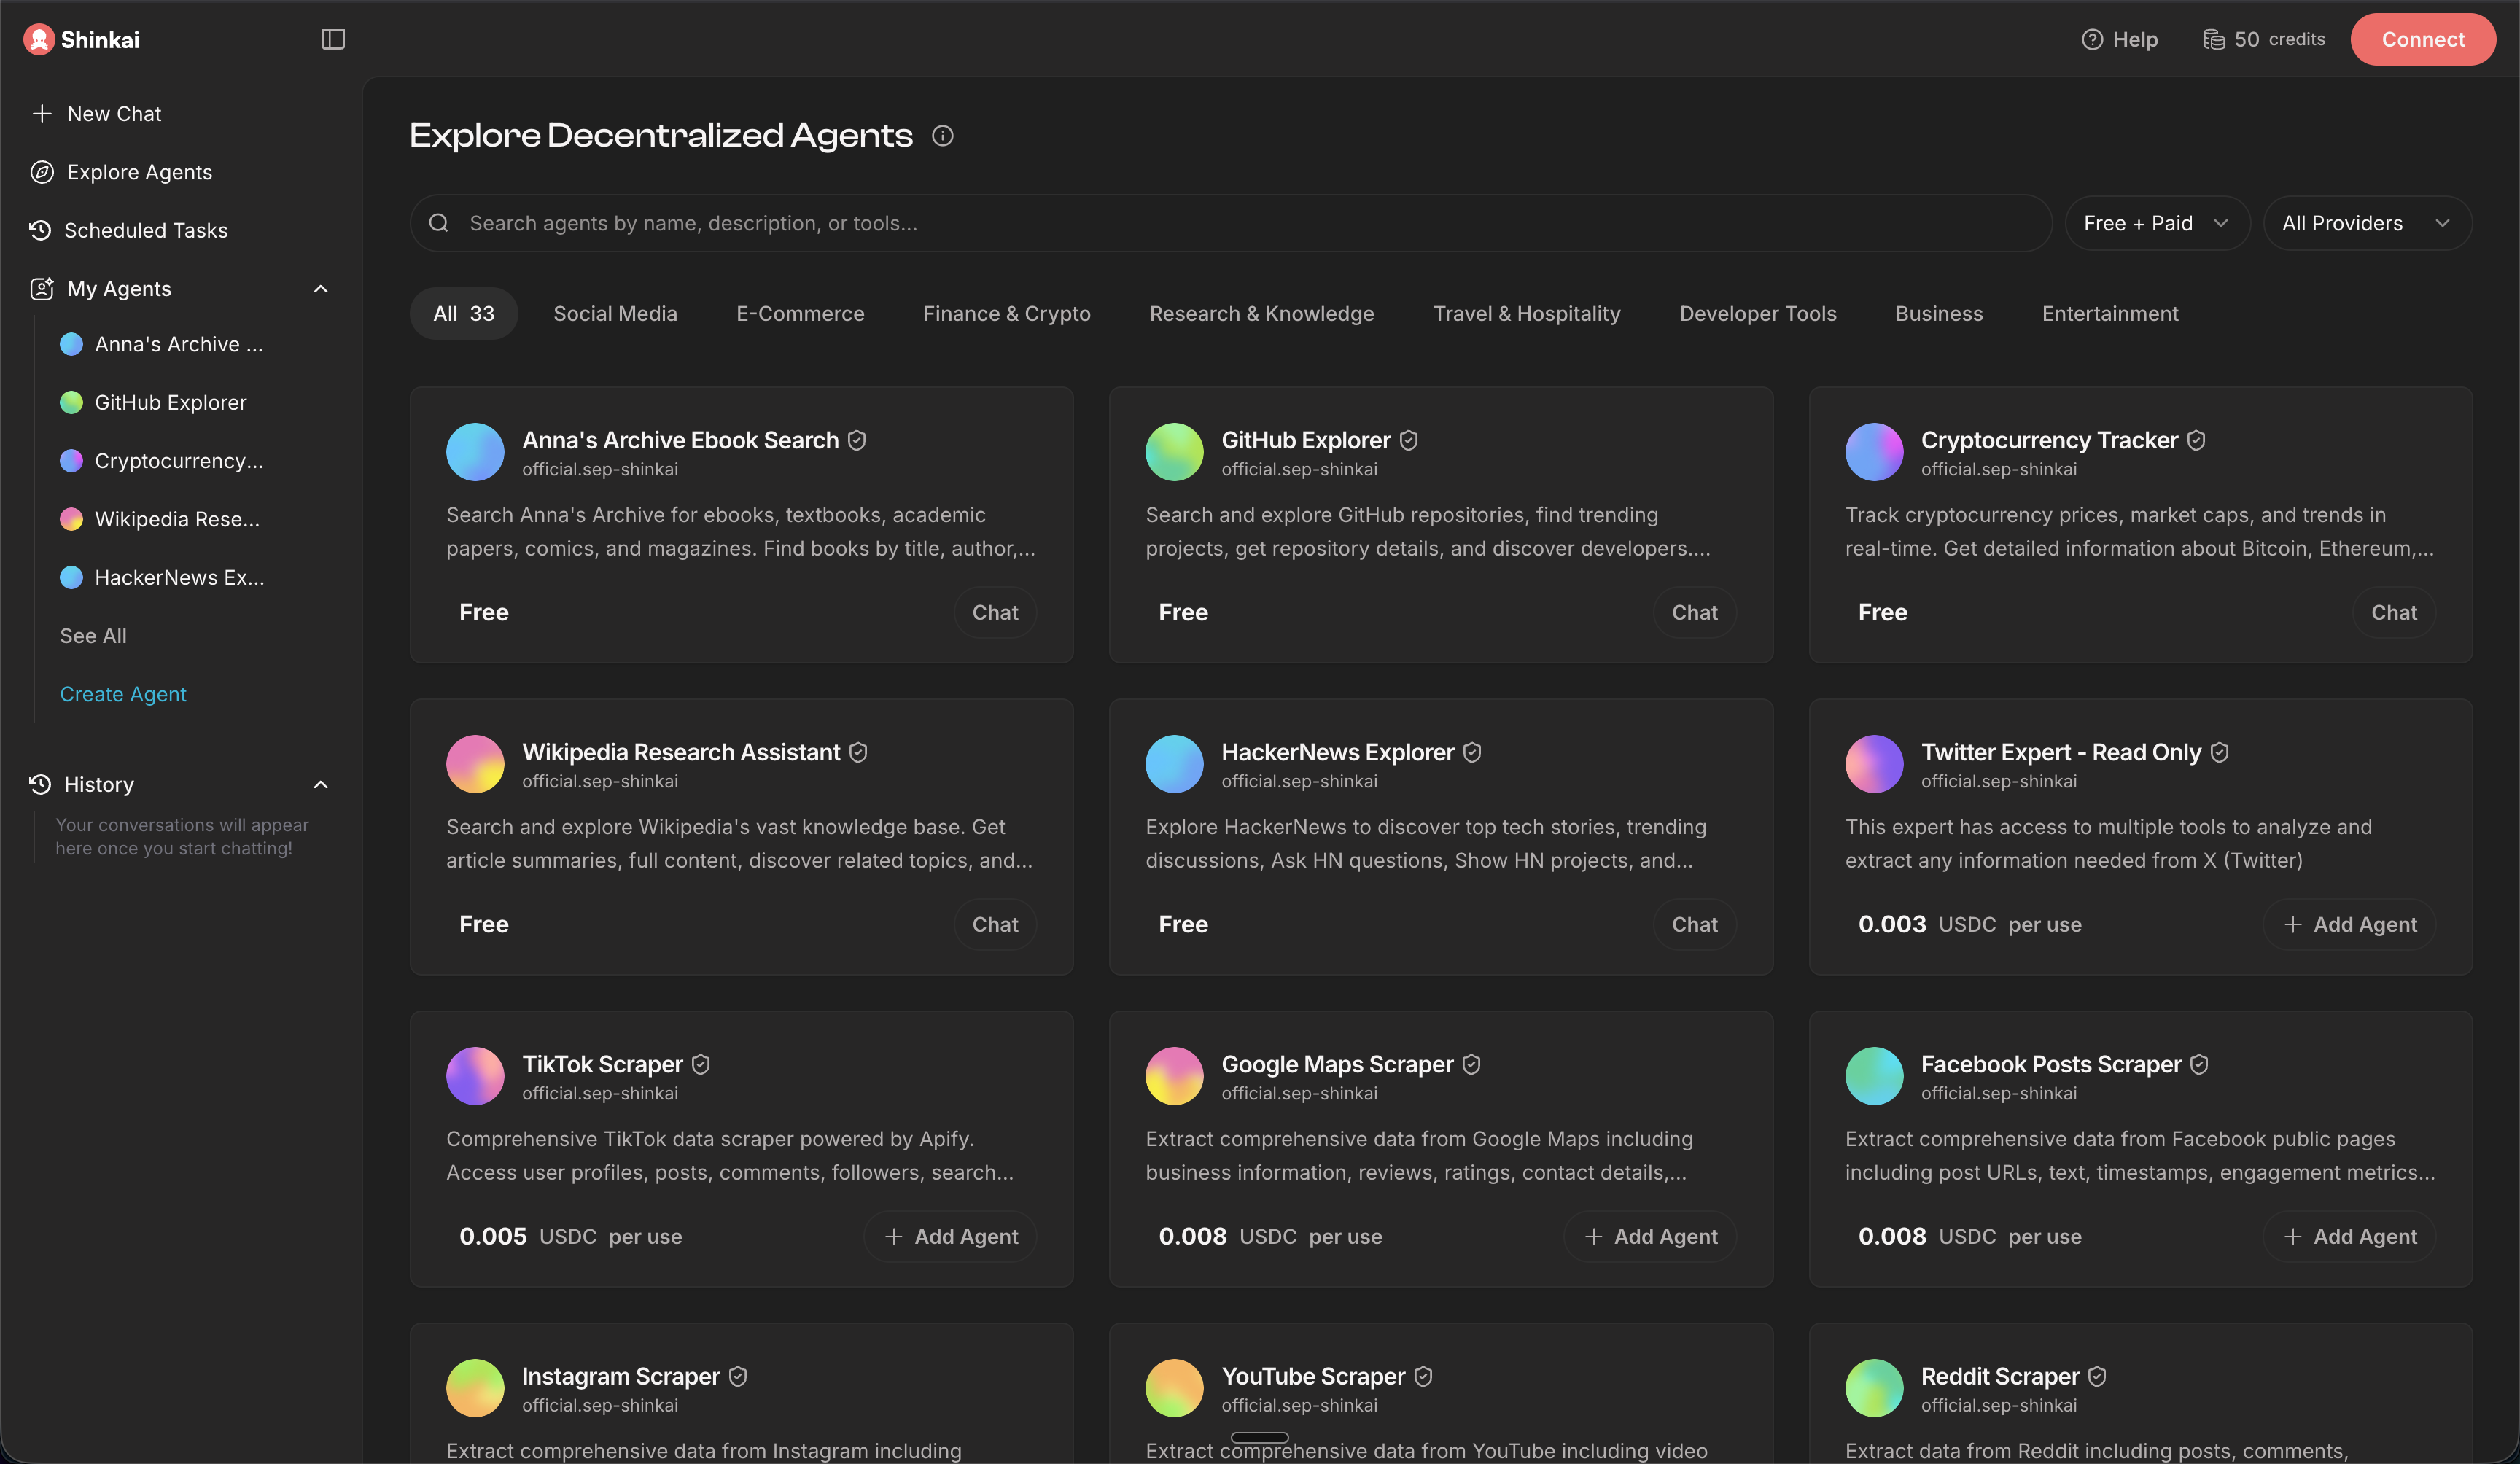Switch to the Finance & Crypto category
The width and height of the screenshot is (2520, 1464).
point(1006,313)
